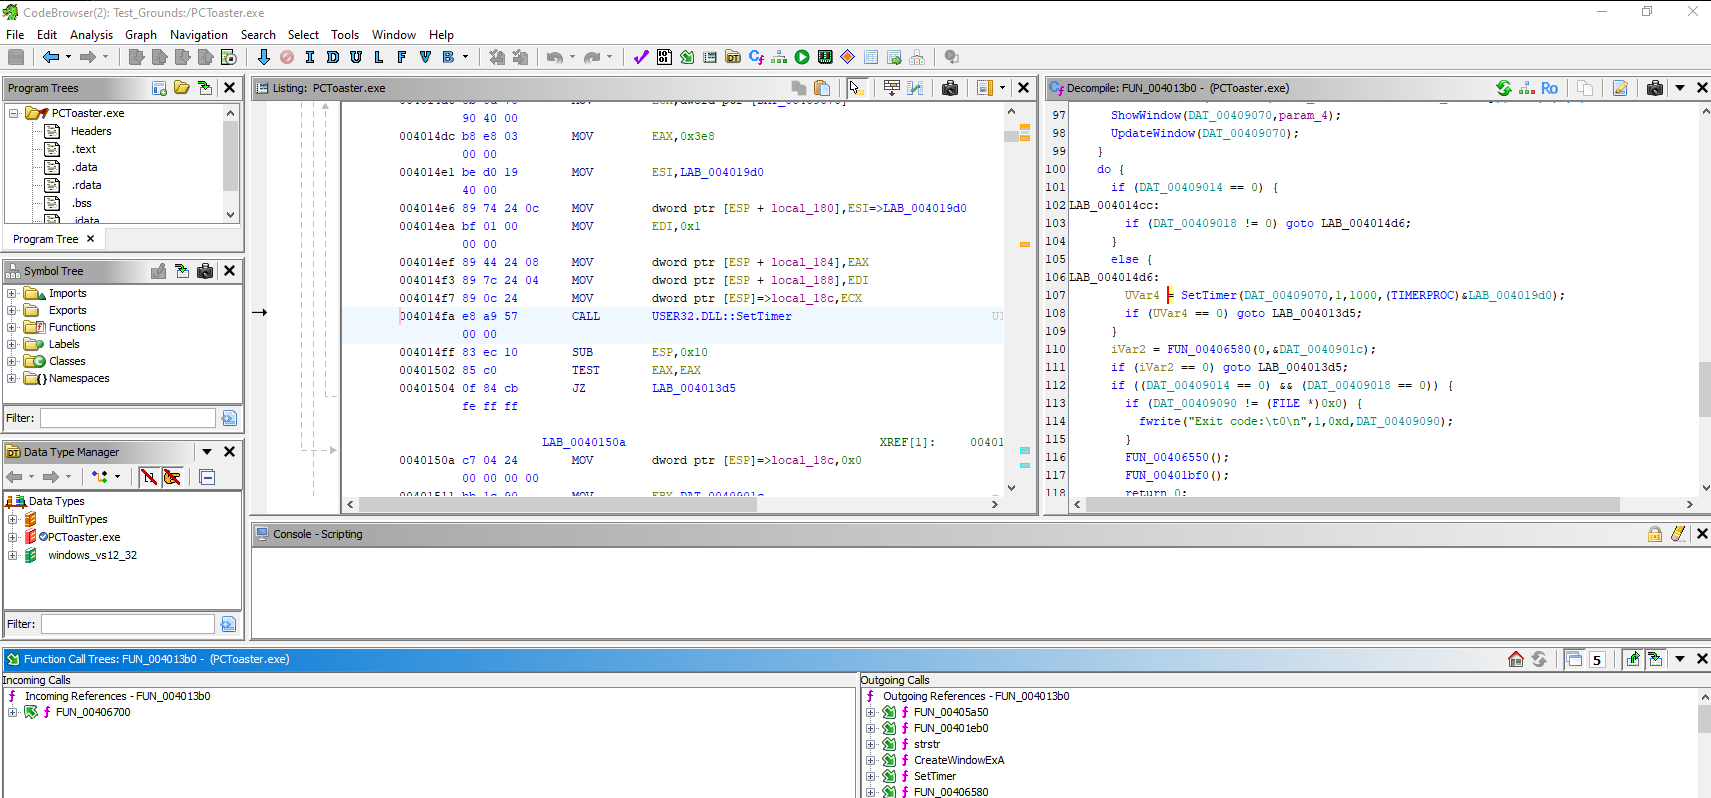The width and height of the screenshot is (1711, 798).
Task: Click the green Run script toolbar icon
Action: click(x=802, y=57)
